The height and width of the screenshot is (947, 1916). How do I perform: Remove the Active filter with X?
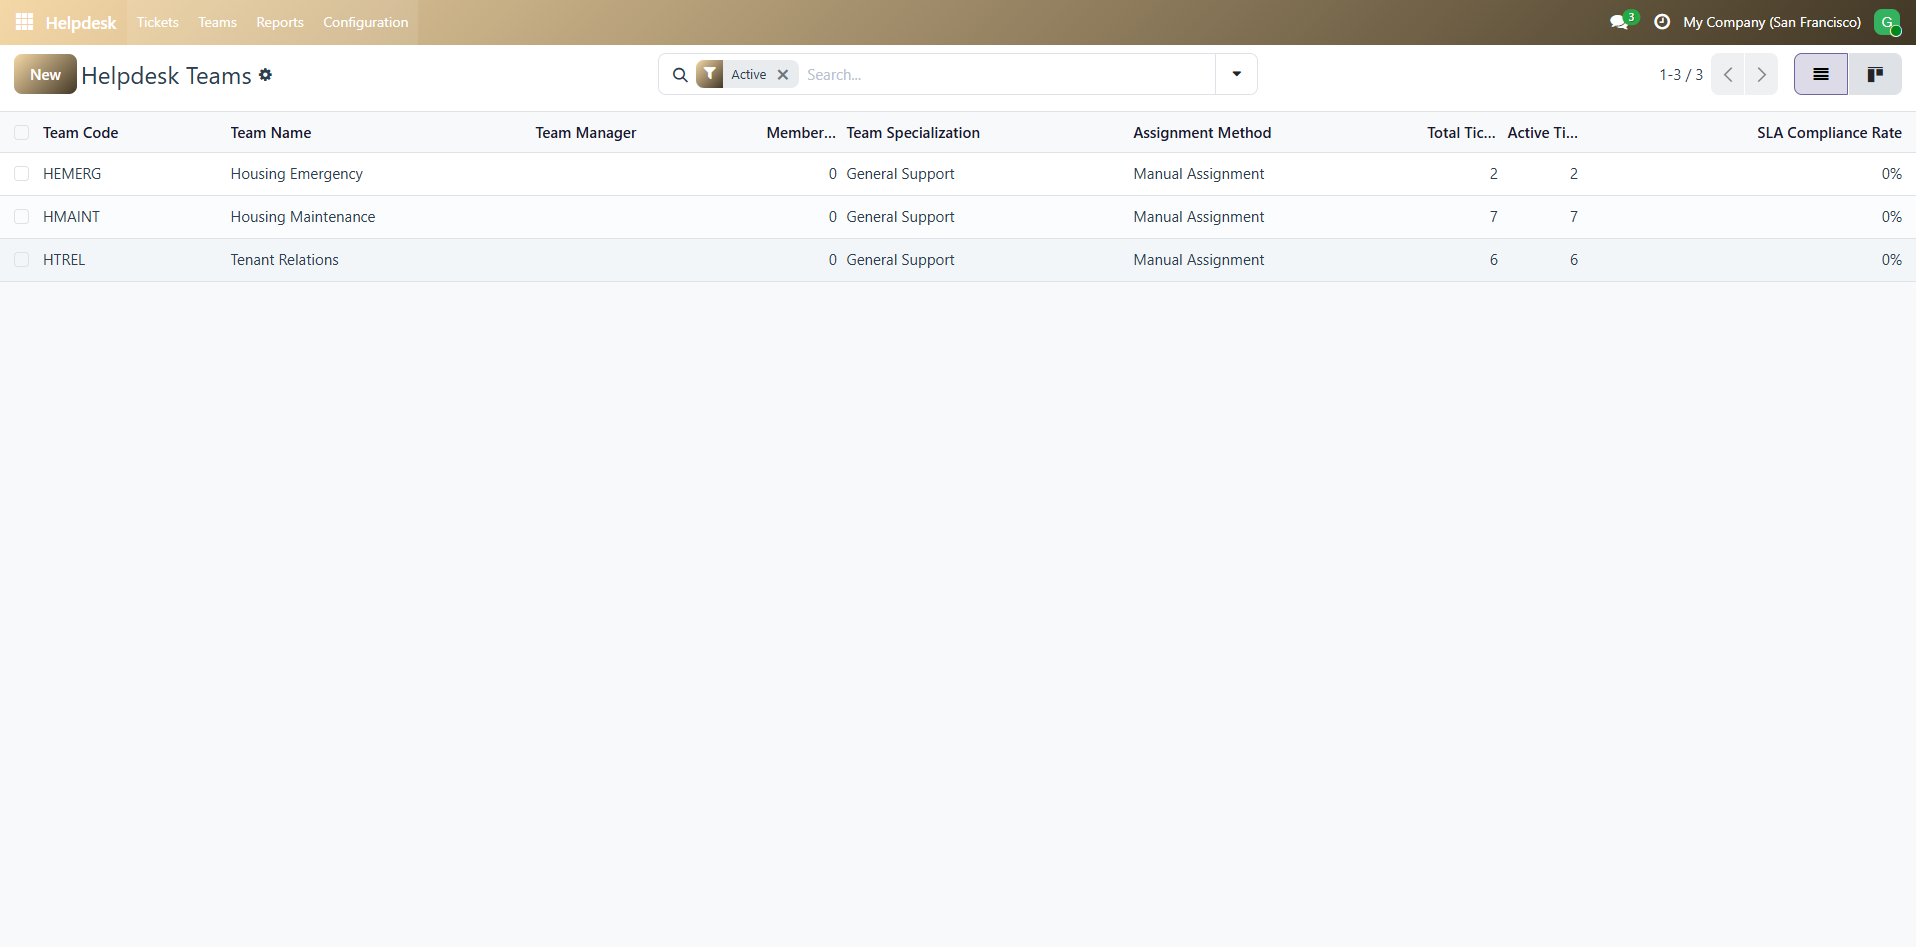point(783,75)
